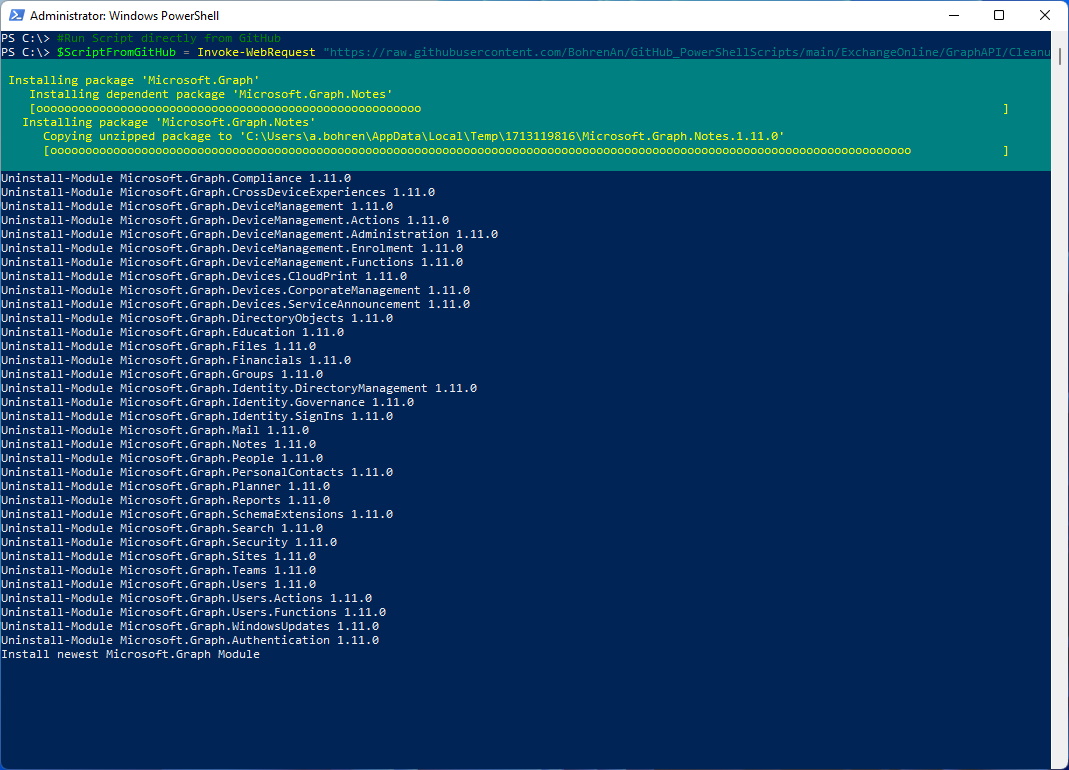
Task: Maximize the Windows PowerShell window
Action: click(x=999, y=15)
